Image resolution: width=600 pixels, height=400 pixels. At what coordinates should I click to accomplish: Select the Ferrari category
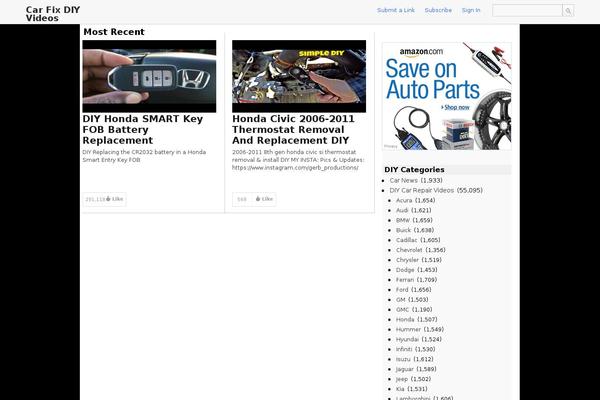[404, 280]
